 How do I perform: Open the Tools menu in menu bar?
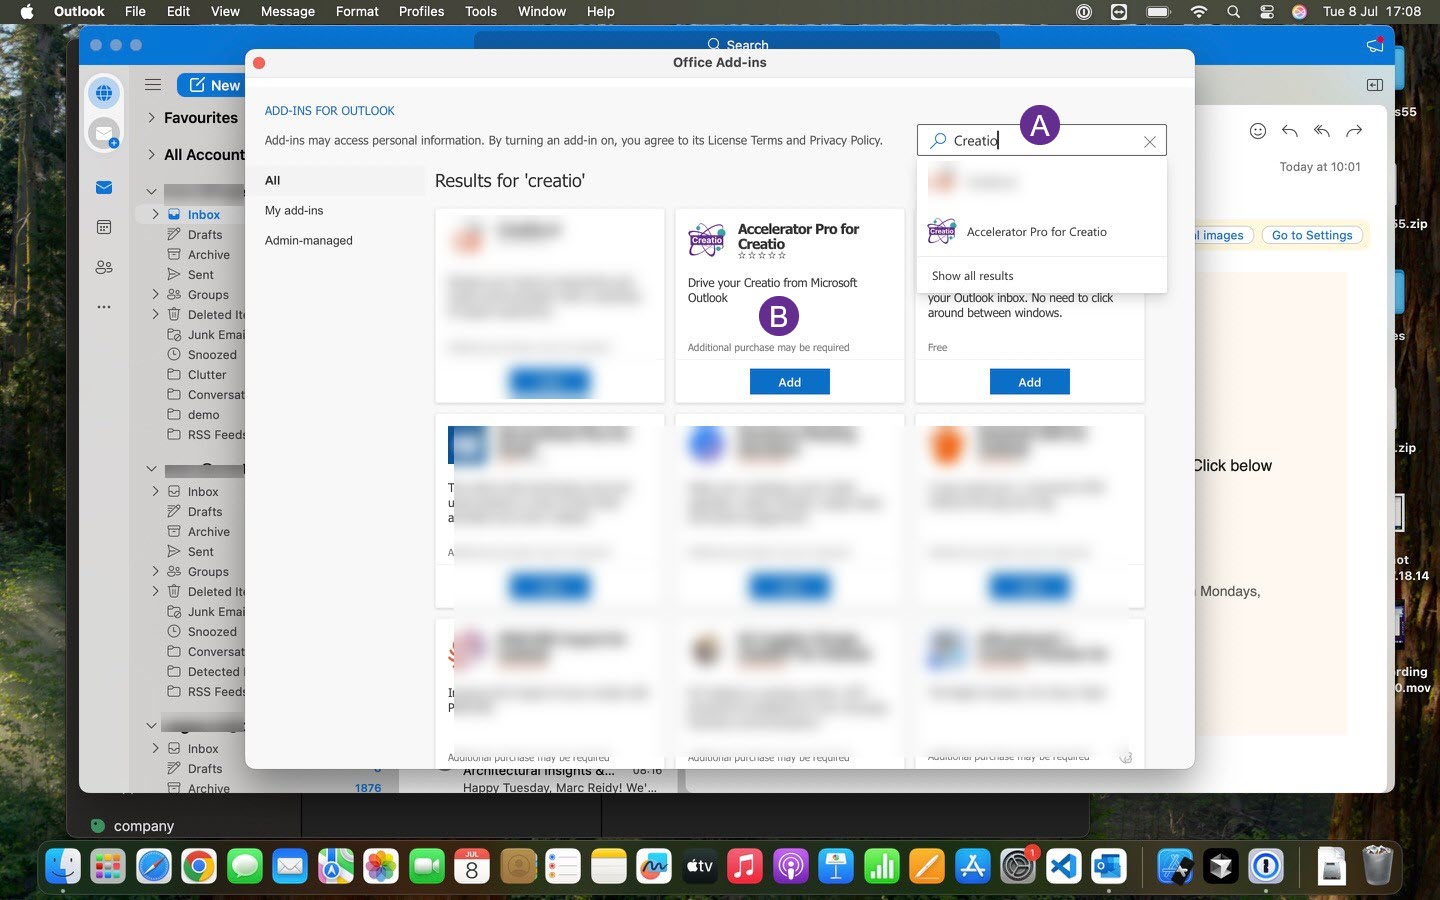point(481,12)
